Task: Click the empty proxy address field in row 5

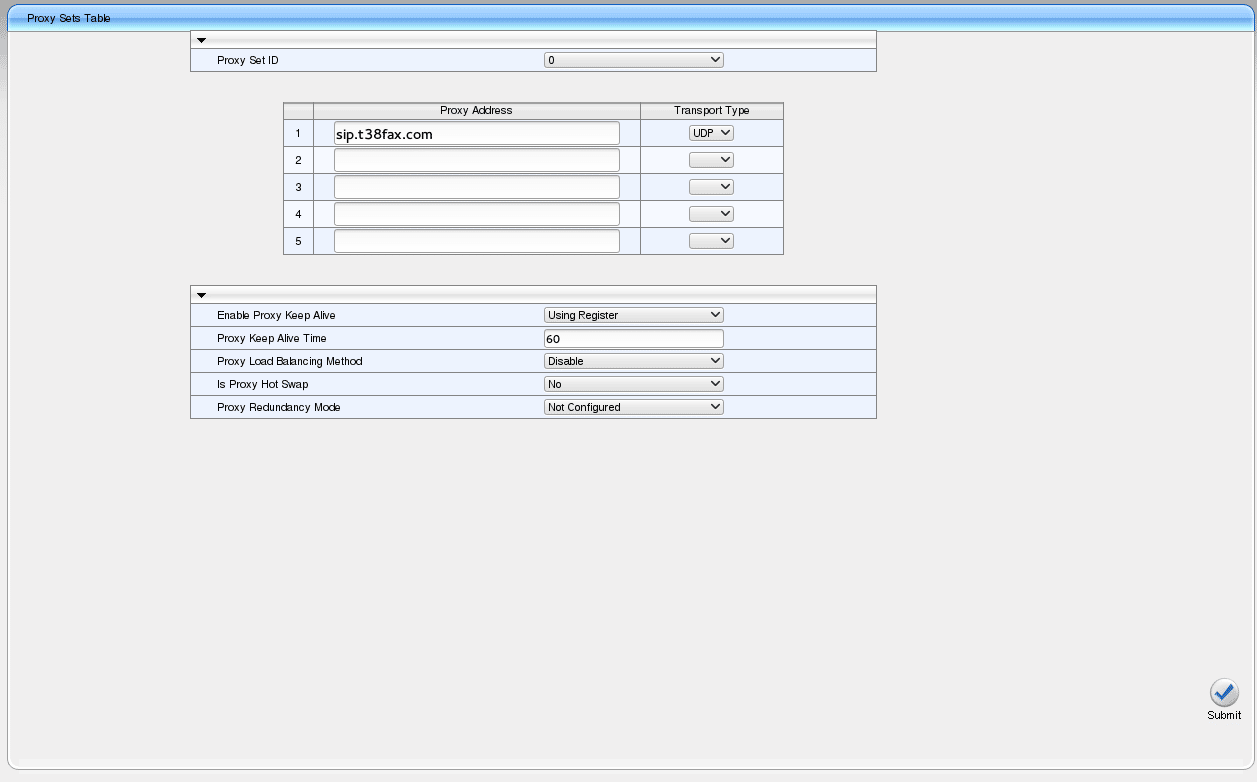Action: pyautogui.click(x=477, y=241)
